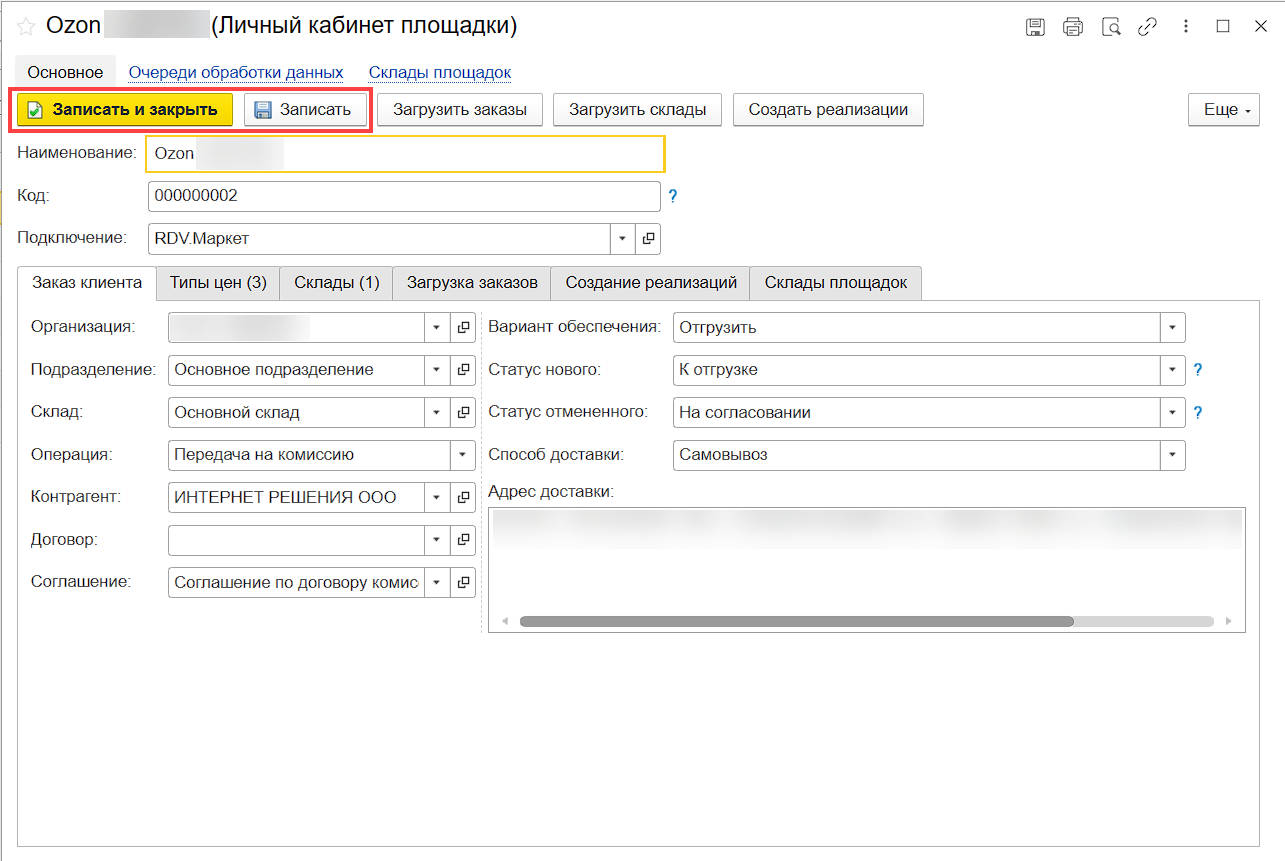Click the print icon in title bar
The image size is (1285, 861).
(1073, 27)
